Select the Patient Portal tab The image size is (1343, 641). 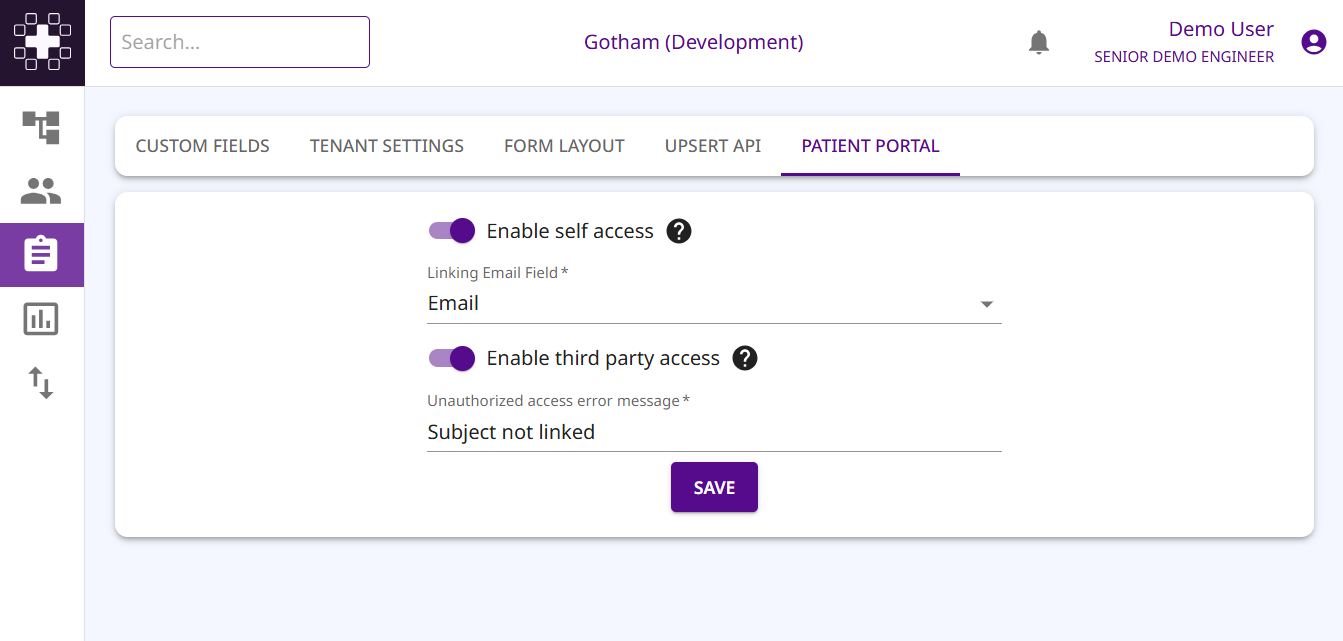870,146
